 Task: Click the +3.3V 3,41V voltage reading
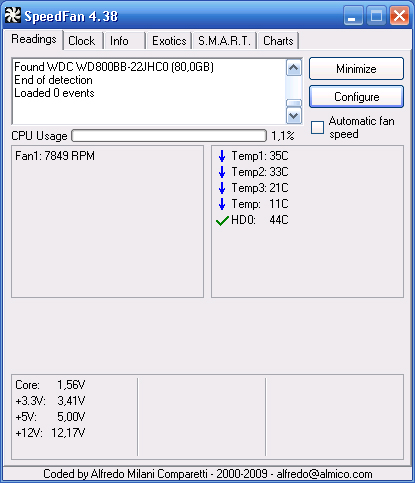pyautogui.click(x=50, y=401)
